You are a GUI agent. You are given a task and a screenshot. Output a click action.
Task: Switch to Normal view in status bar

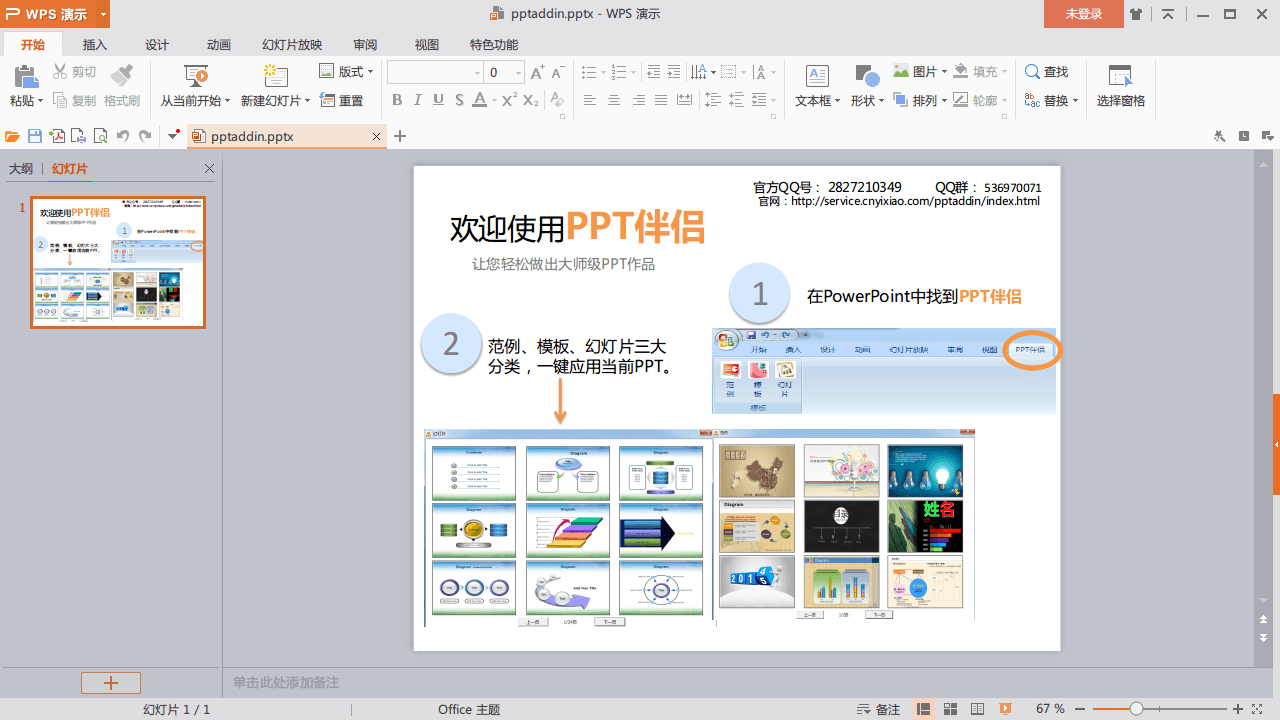point(924,709)
